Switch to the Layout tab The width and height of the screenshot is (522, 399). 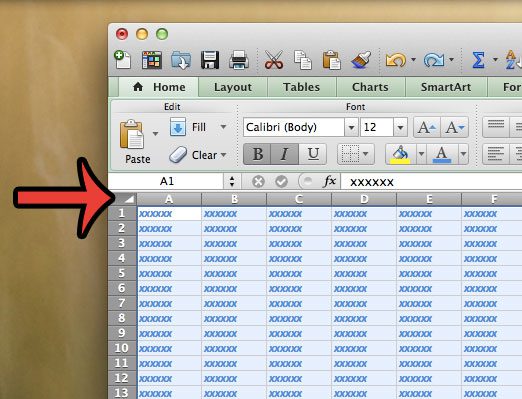pos(233,87)
